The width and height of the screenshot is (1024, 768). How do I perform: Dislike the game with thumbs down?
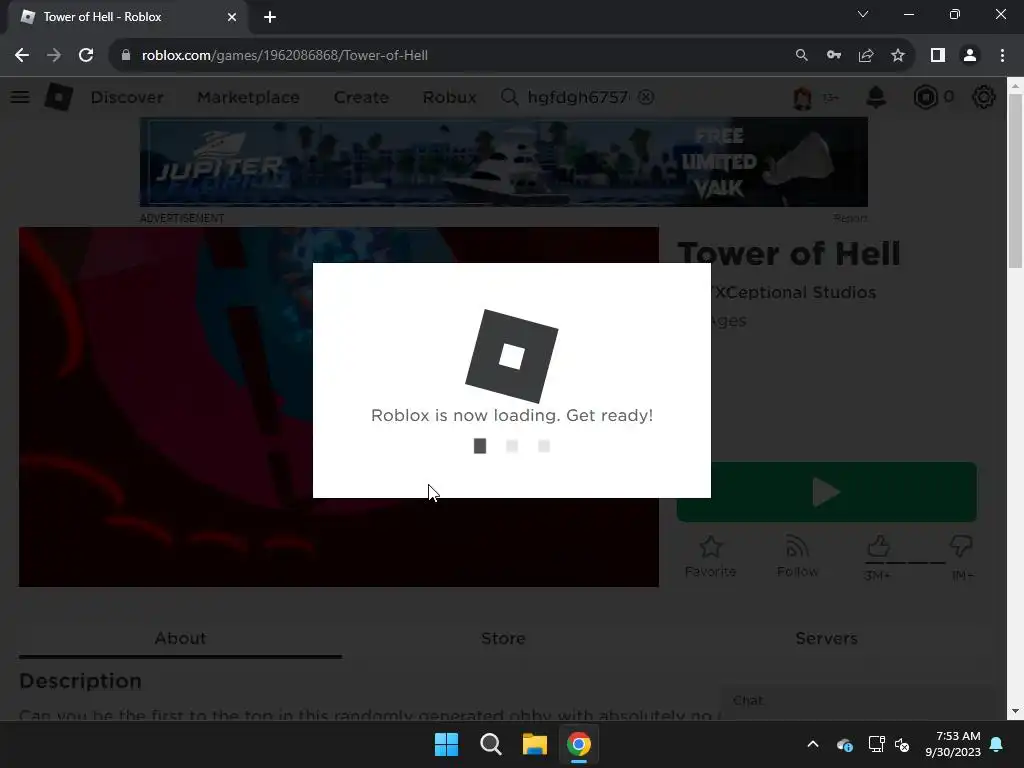[961, 546]
